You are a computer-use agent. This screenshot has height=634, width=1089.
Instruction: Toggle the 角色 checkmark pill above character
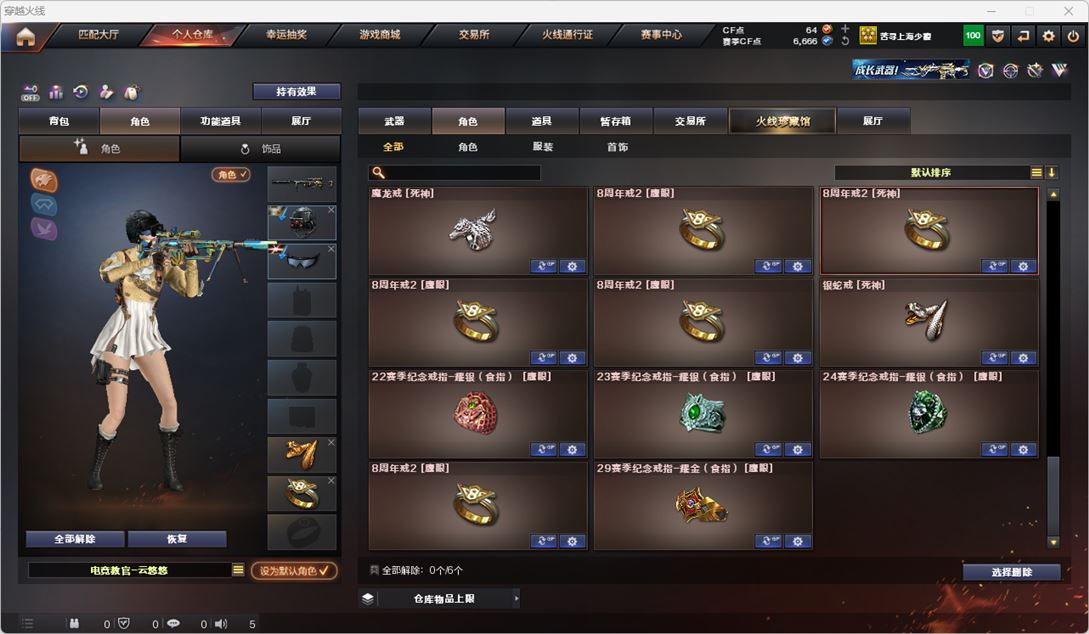click(231, 174)
